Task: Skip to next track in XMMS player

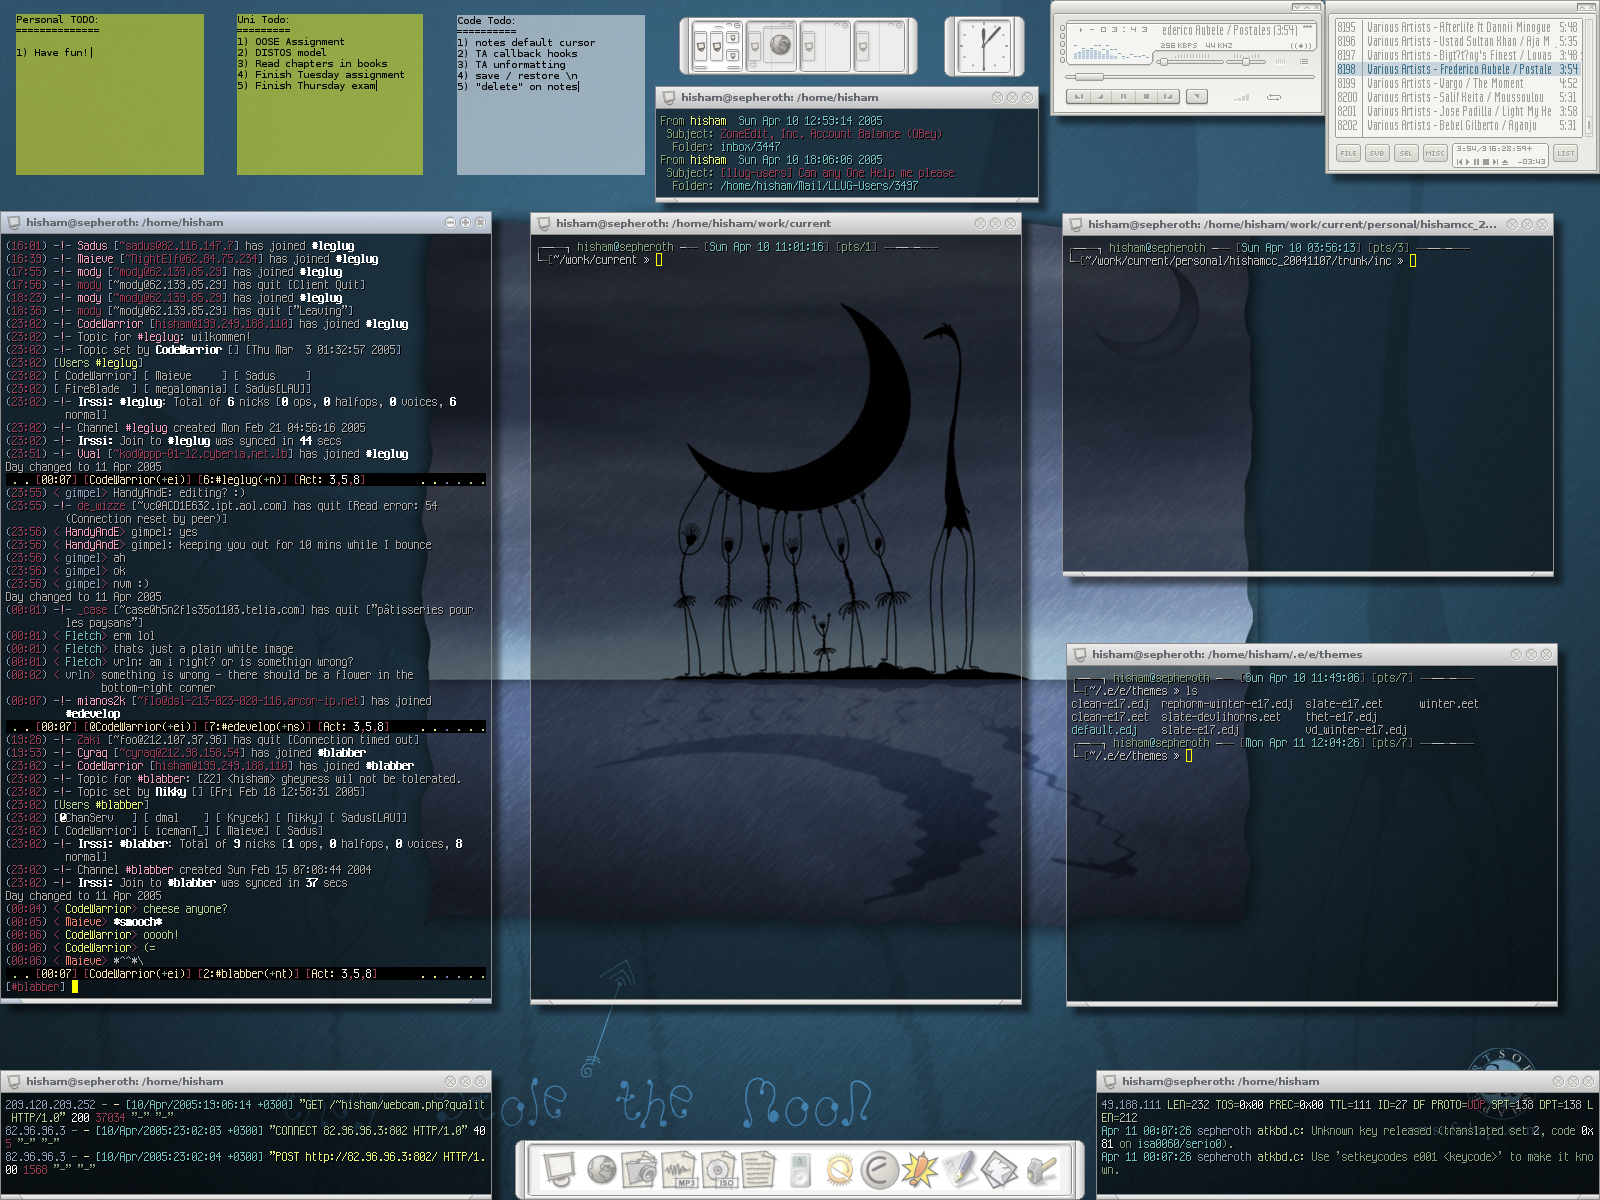Action: (1168, 96)
